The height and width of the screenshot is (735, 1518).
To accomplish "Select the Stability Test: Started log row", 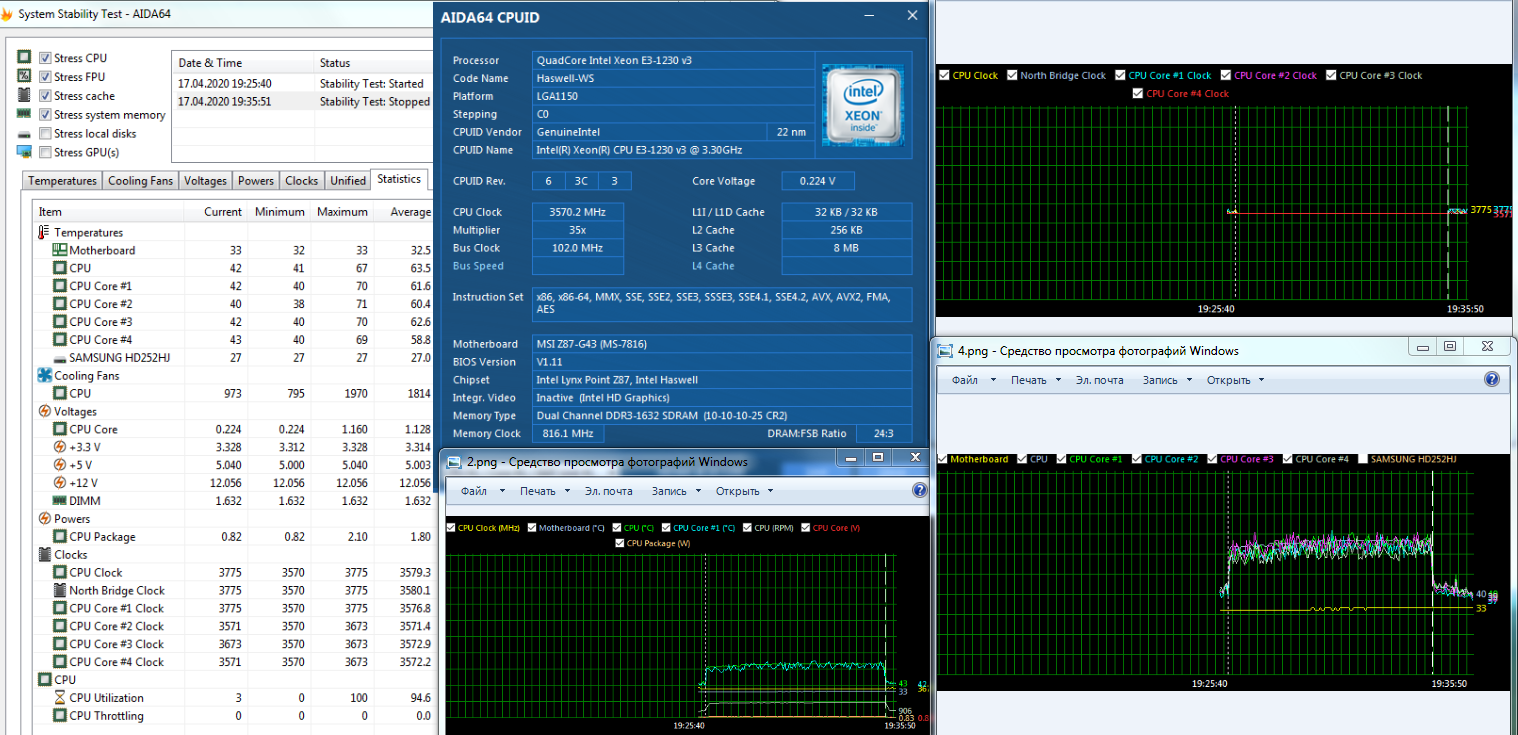I will point(302,83).
